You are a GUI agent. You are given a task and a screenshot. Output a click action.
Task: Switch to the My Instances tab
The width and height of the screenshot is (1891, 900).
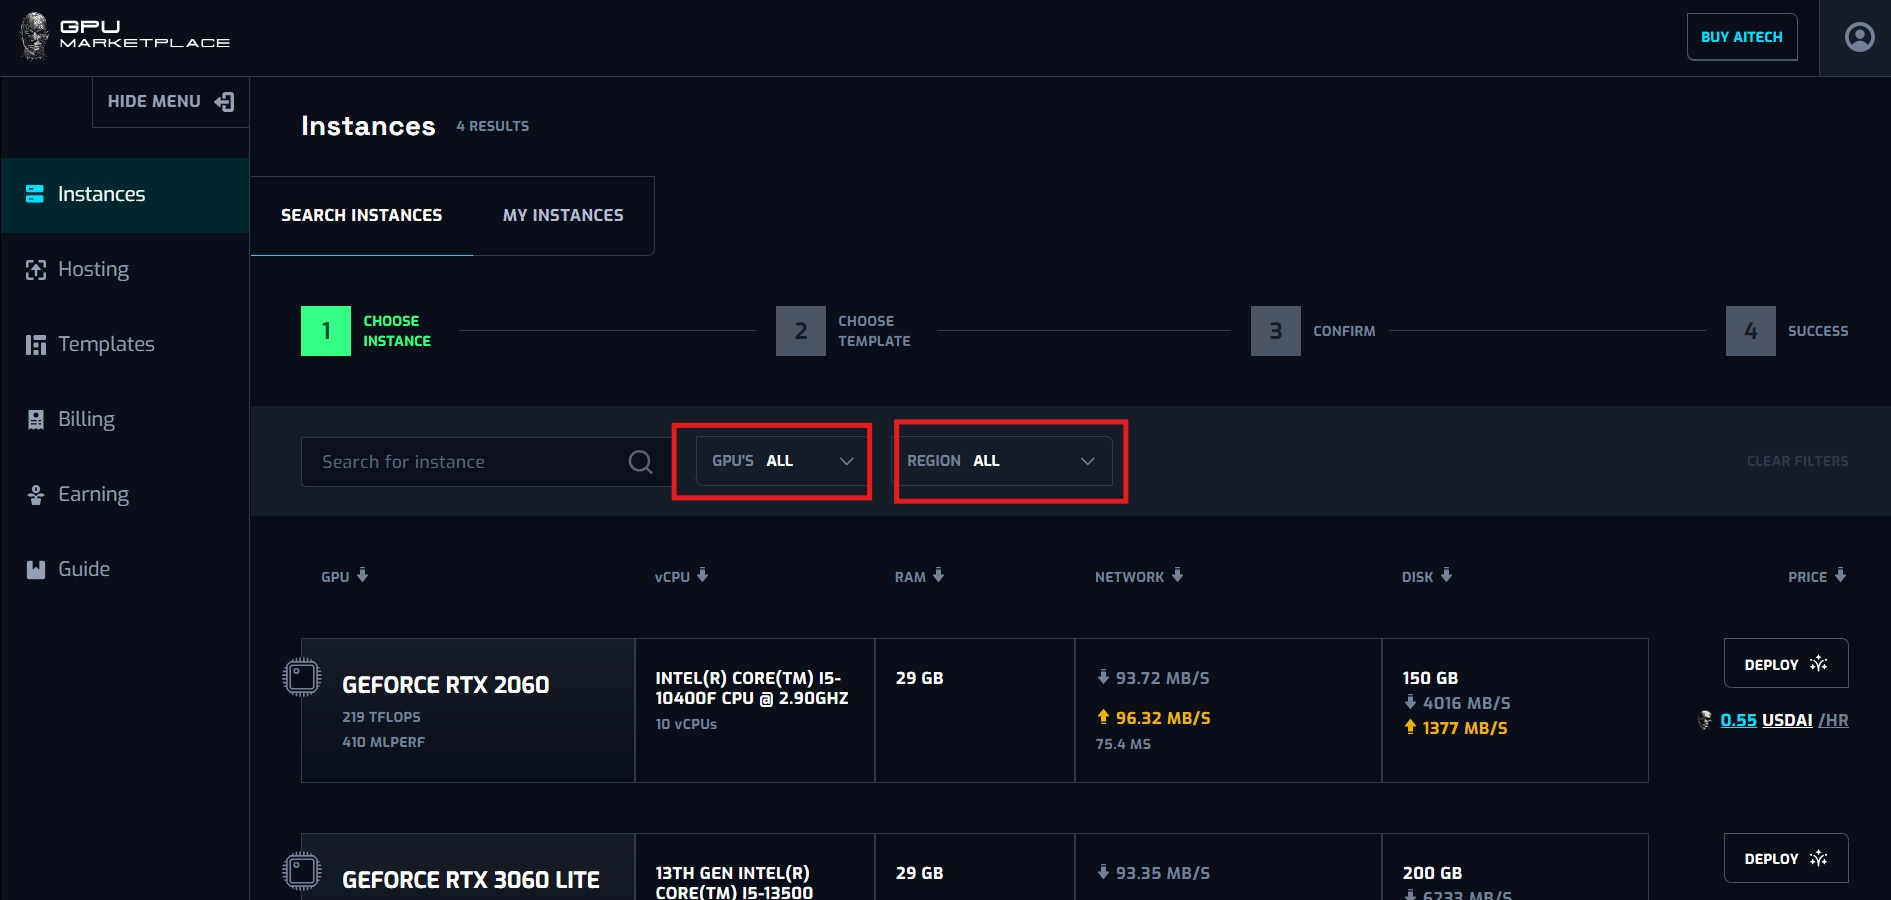point(563,216)
